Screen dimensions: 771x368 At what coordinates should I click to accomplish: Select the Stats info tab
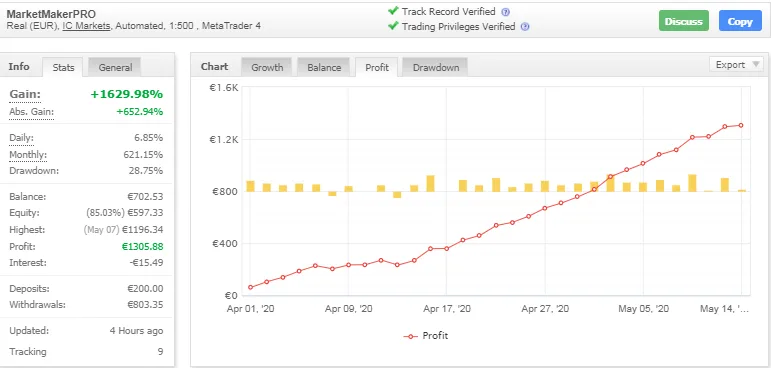63,67
